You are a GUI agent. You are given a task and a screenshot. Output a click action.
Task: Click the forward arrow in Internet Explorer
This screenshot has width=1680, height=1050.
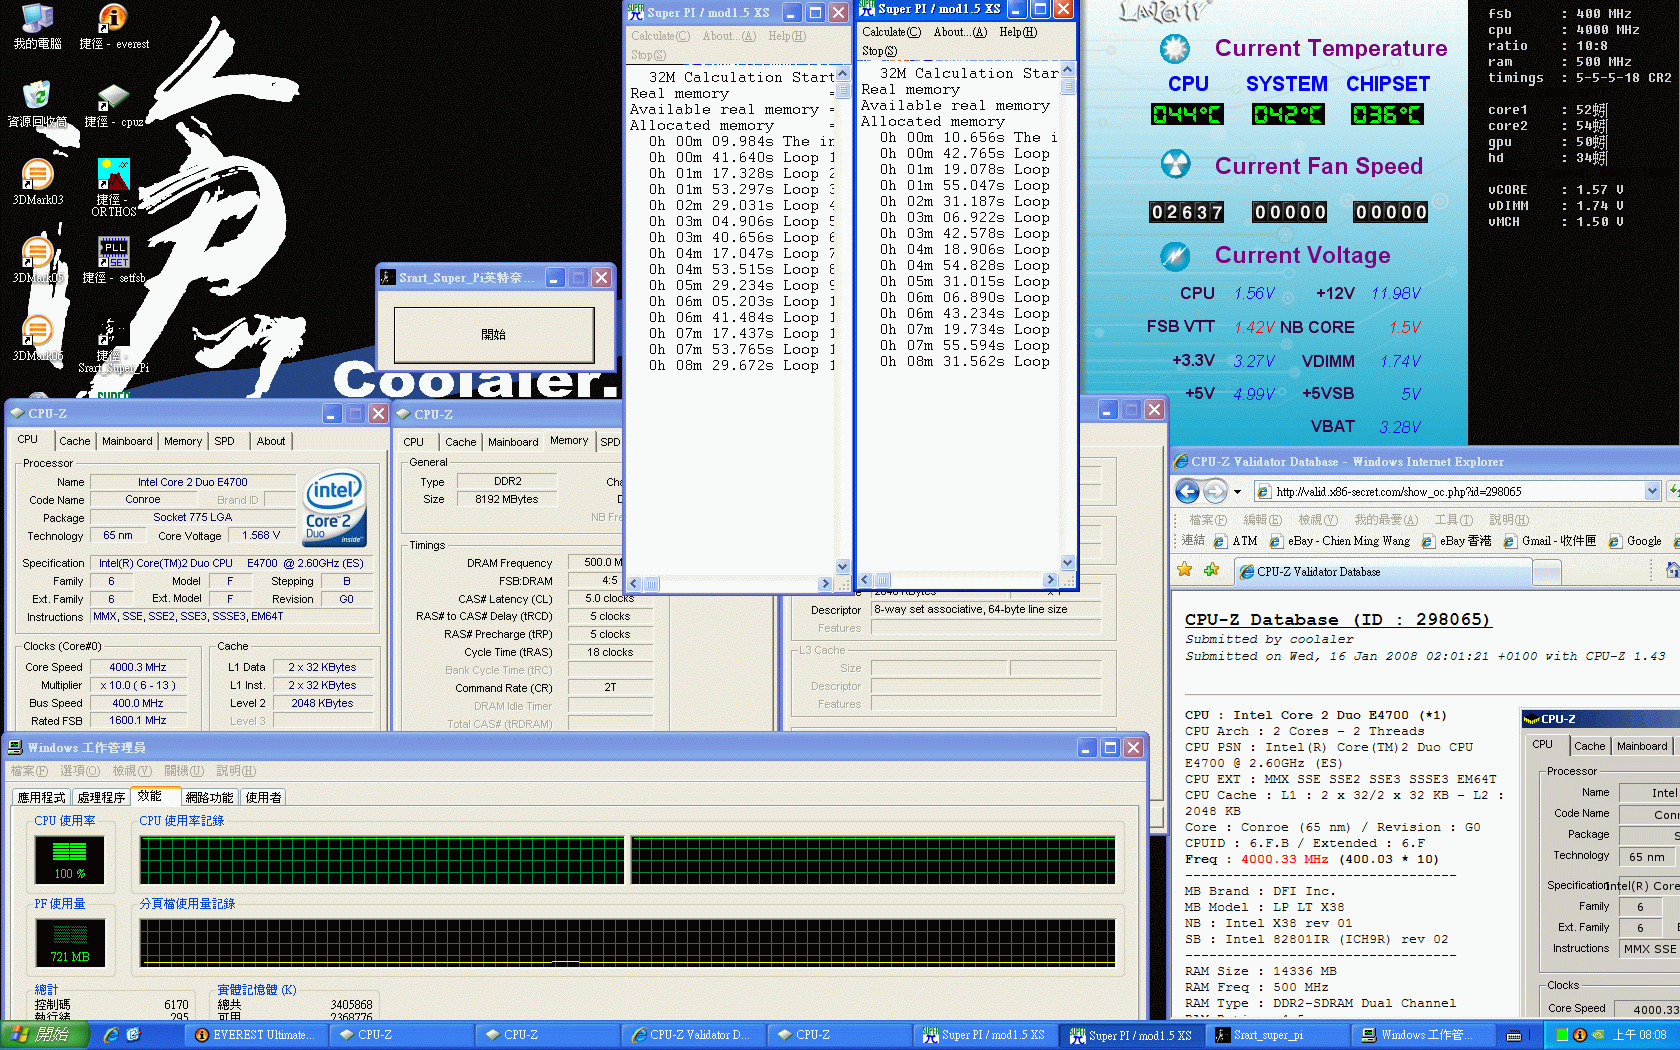1215,491
